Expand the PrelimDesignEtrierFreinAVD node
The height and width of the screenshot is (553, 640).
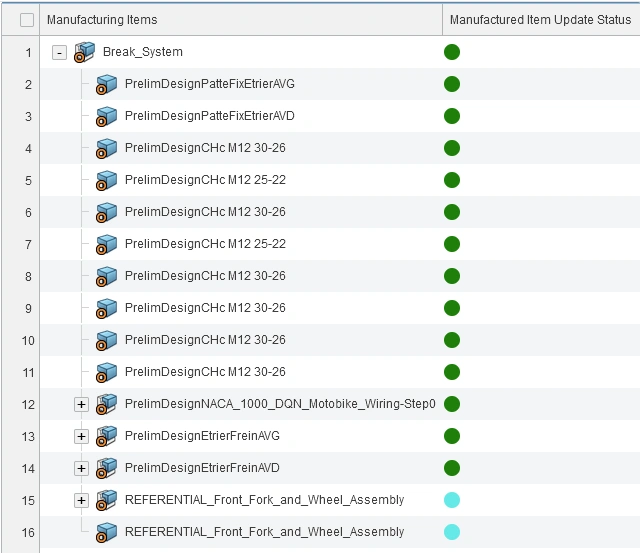click(81, 468)
